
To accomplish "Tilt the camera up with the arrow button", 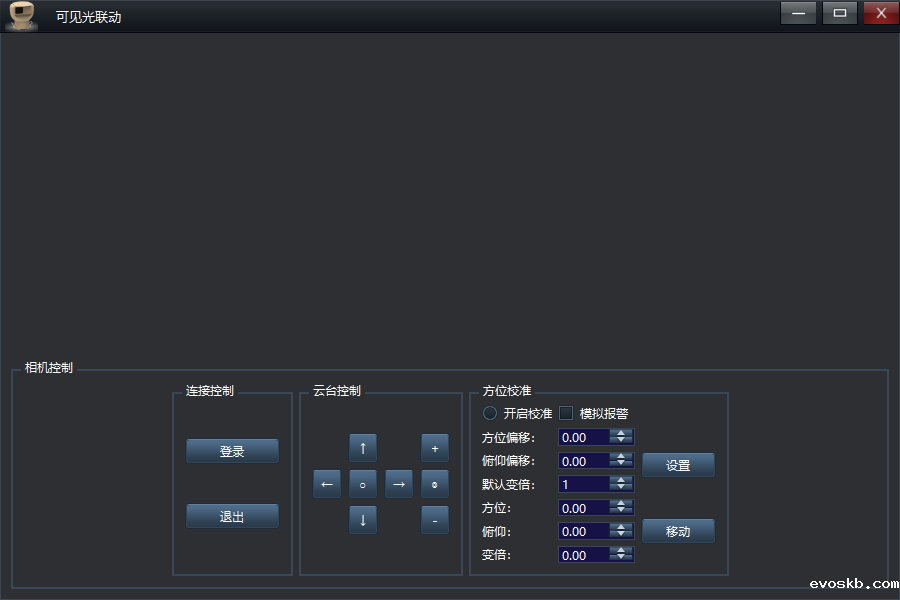I will tap(362, 448).
